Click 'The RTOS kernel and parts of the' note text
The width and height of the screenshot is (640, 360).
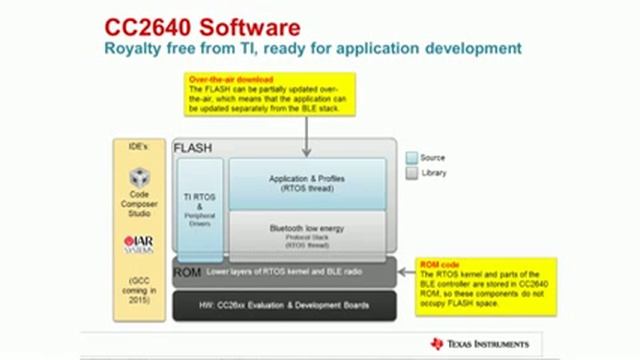[x=484, y=289]
